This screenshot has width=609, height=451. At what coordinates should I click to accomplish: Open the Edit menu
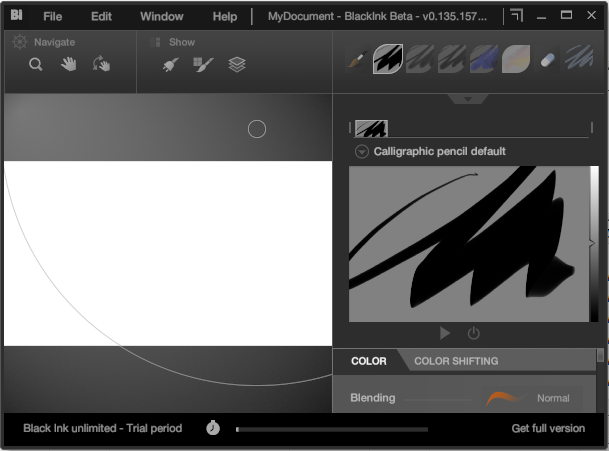pyautogui.click(x=101, y=16)
